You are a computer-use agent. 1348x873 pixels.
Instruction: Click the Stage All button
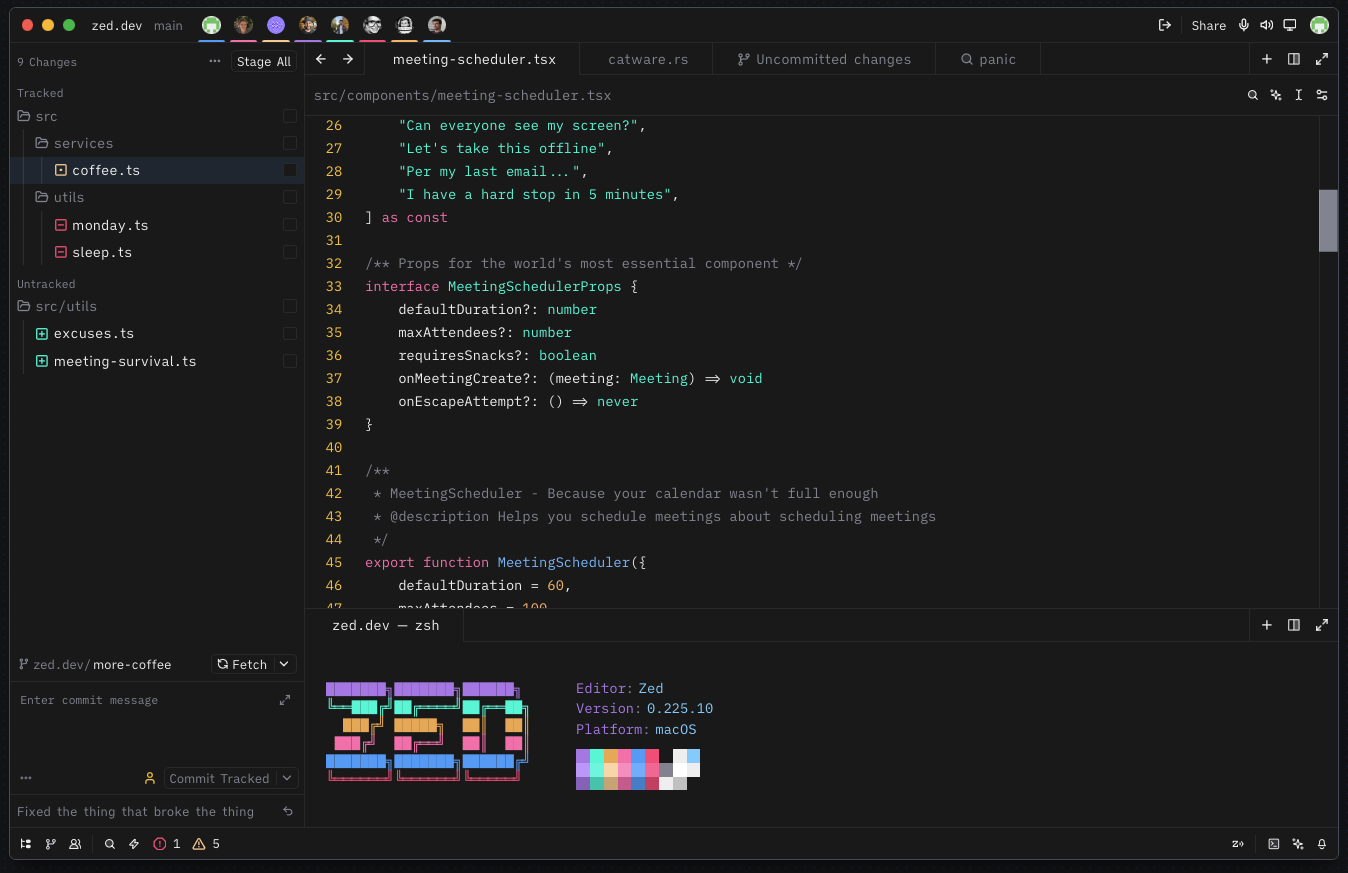(264, 62)
